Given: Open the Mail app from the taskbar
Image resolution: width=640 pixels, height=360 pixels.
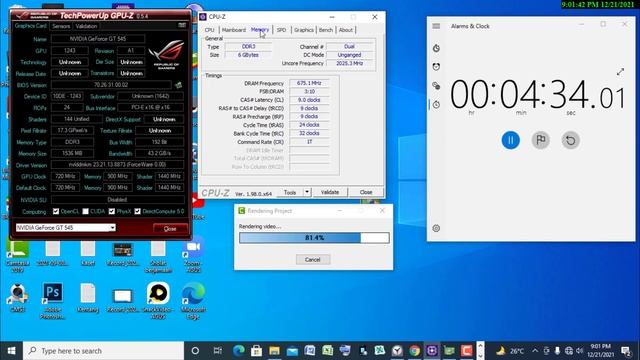Looking at the screenshot, I should point(292,351).
